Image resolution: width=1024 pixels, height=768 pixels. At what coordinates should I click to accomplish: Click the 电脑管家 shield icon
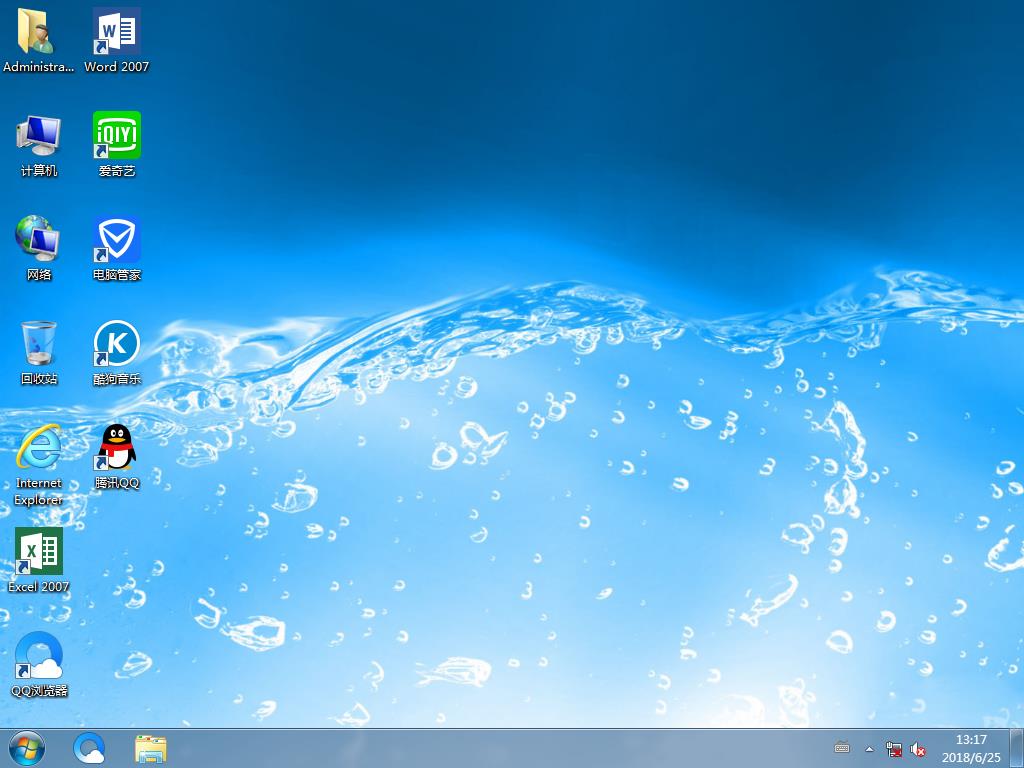click(x=116, y=240)
